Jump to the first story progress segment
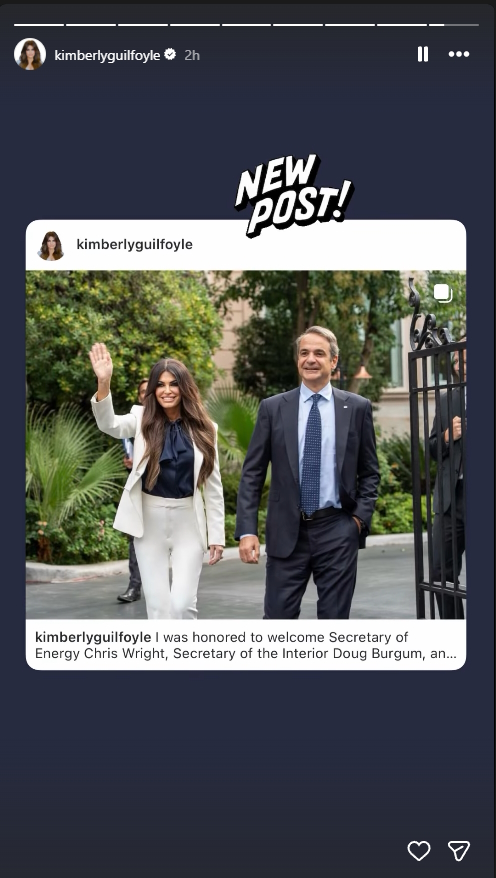The height and width of the screenshot is (878, 496). click(x=39, y=25)
